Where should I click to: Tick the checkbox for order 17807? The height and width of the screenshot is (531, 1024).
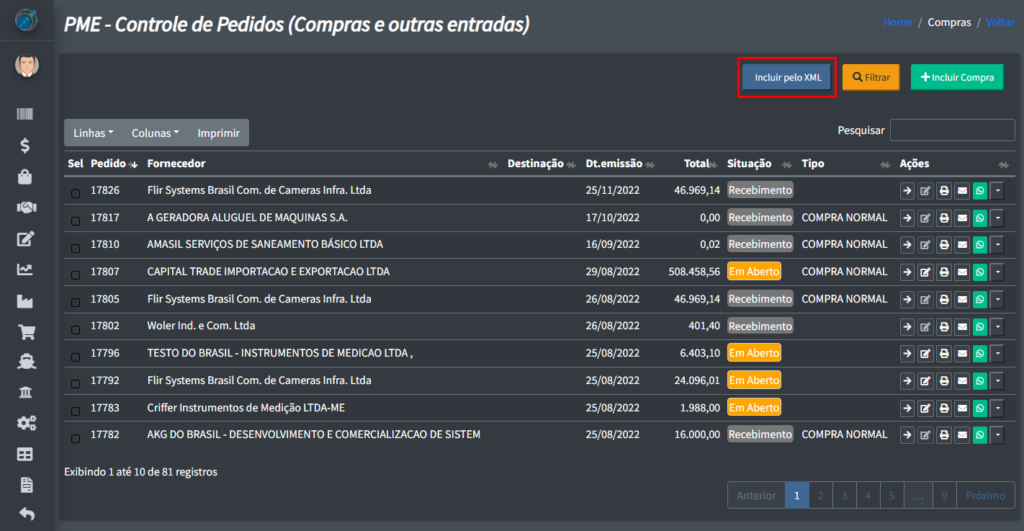pos(76,273)
